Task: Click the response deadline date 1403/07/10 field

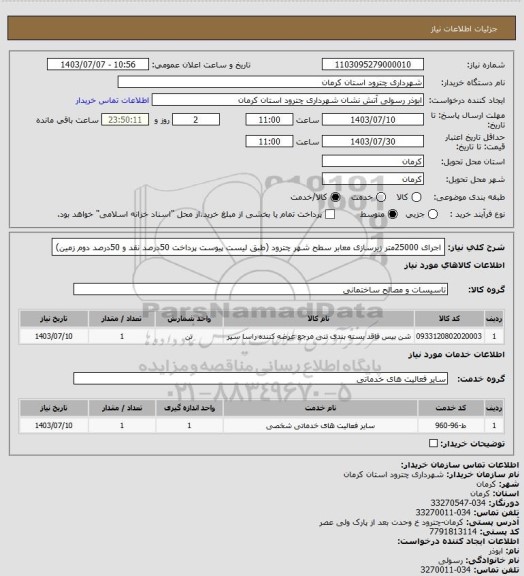Action: coord(373,120)
